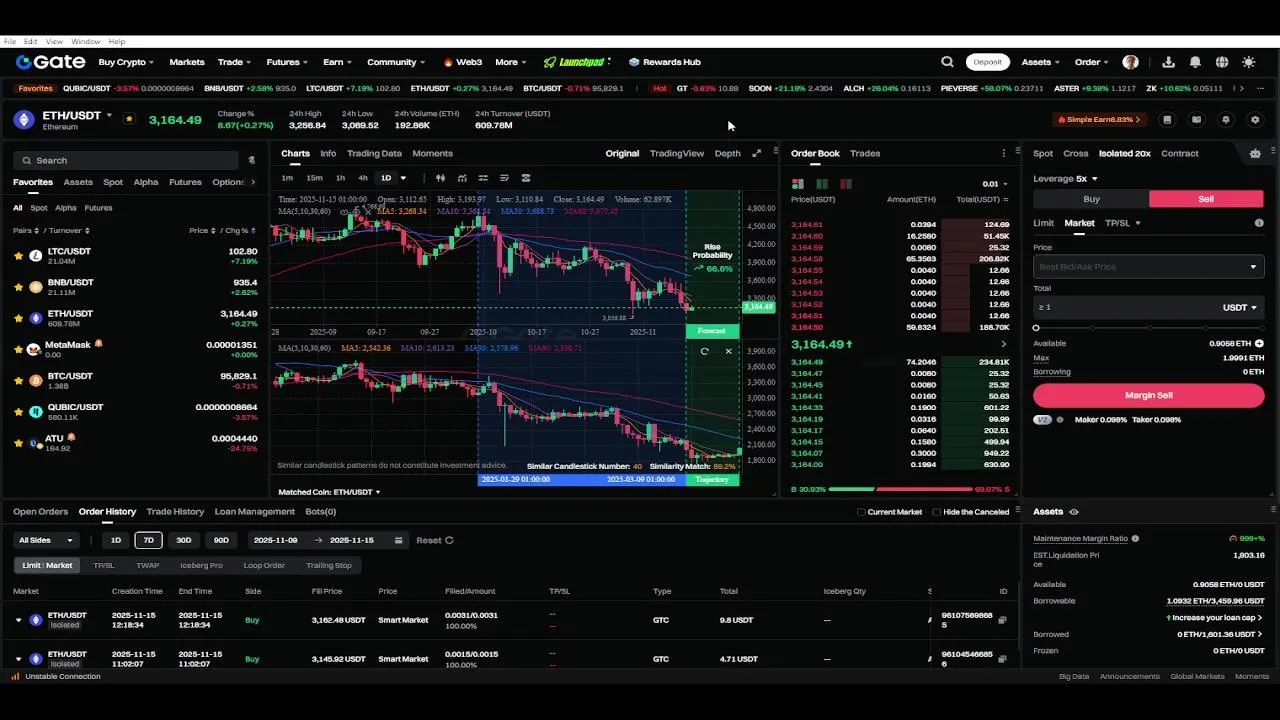1280x720 pixels.
Task: Click the plus icon beside Available balance
Action: pyautogui.click(x=1259, y=343)
